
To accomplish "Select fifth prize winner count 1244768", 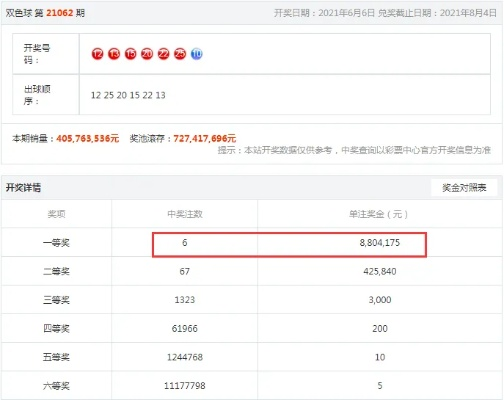I will 185,357.
